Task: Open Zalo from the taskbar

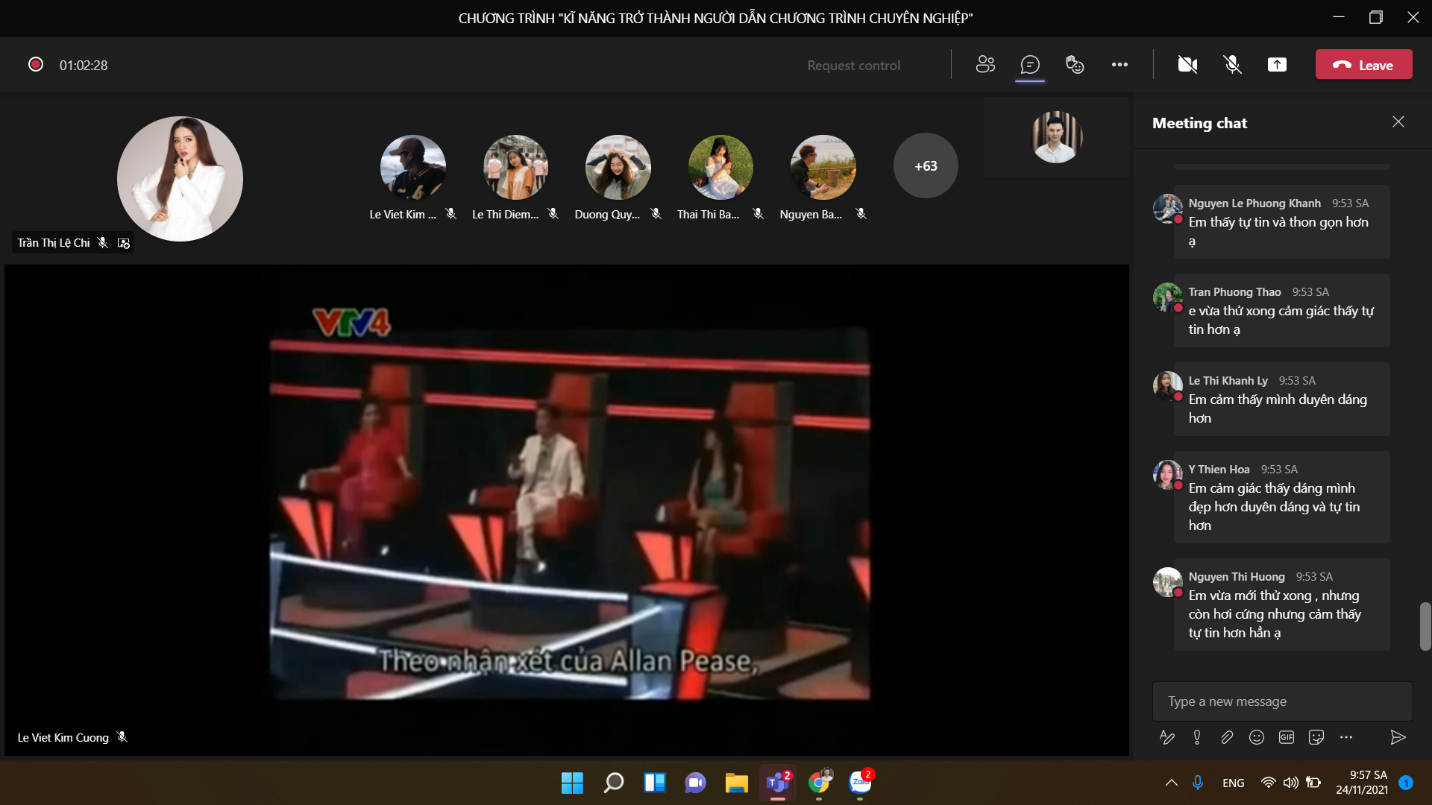Action: click(x=860, y=782)
